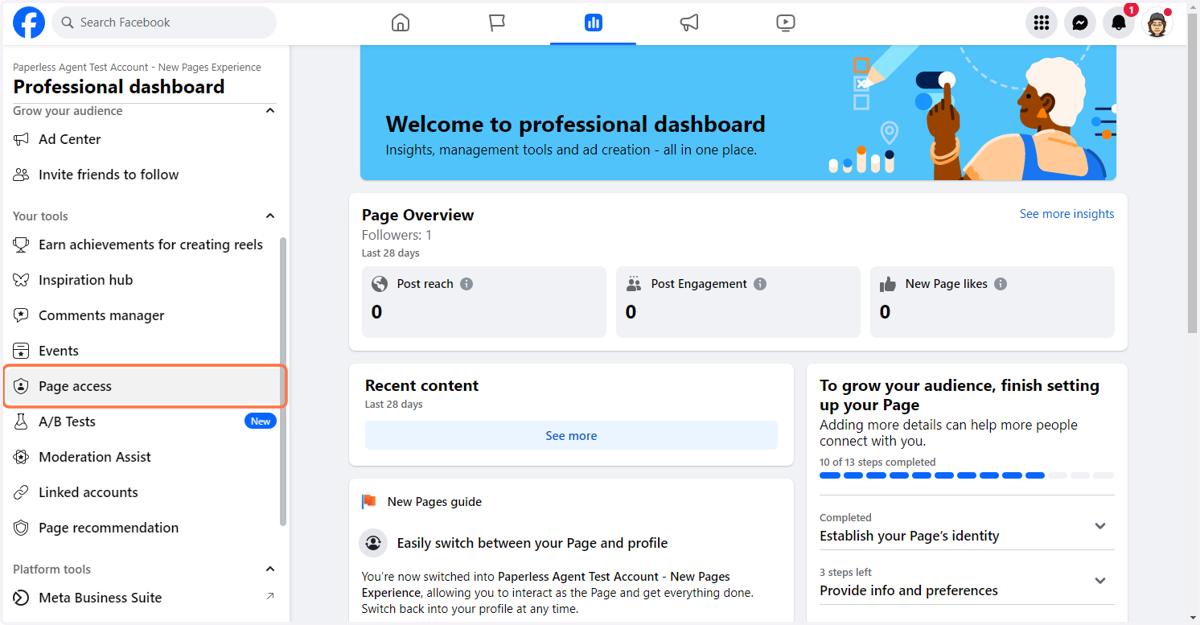The width and height of the screenshot is (1200, 625).
Task: Click the Facebook logo icon
Action: pos(29,22)
